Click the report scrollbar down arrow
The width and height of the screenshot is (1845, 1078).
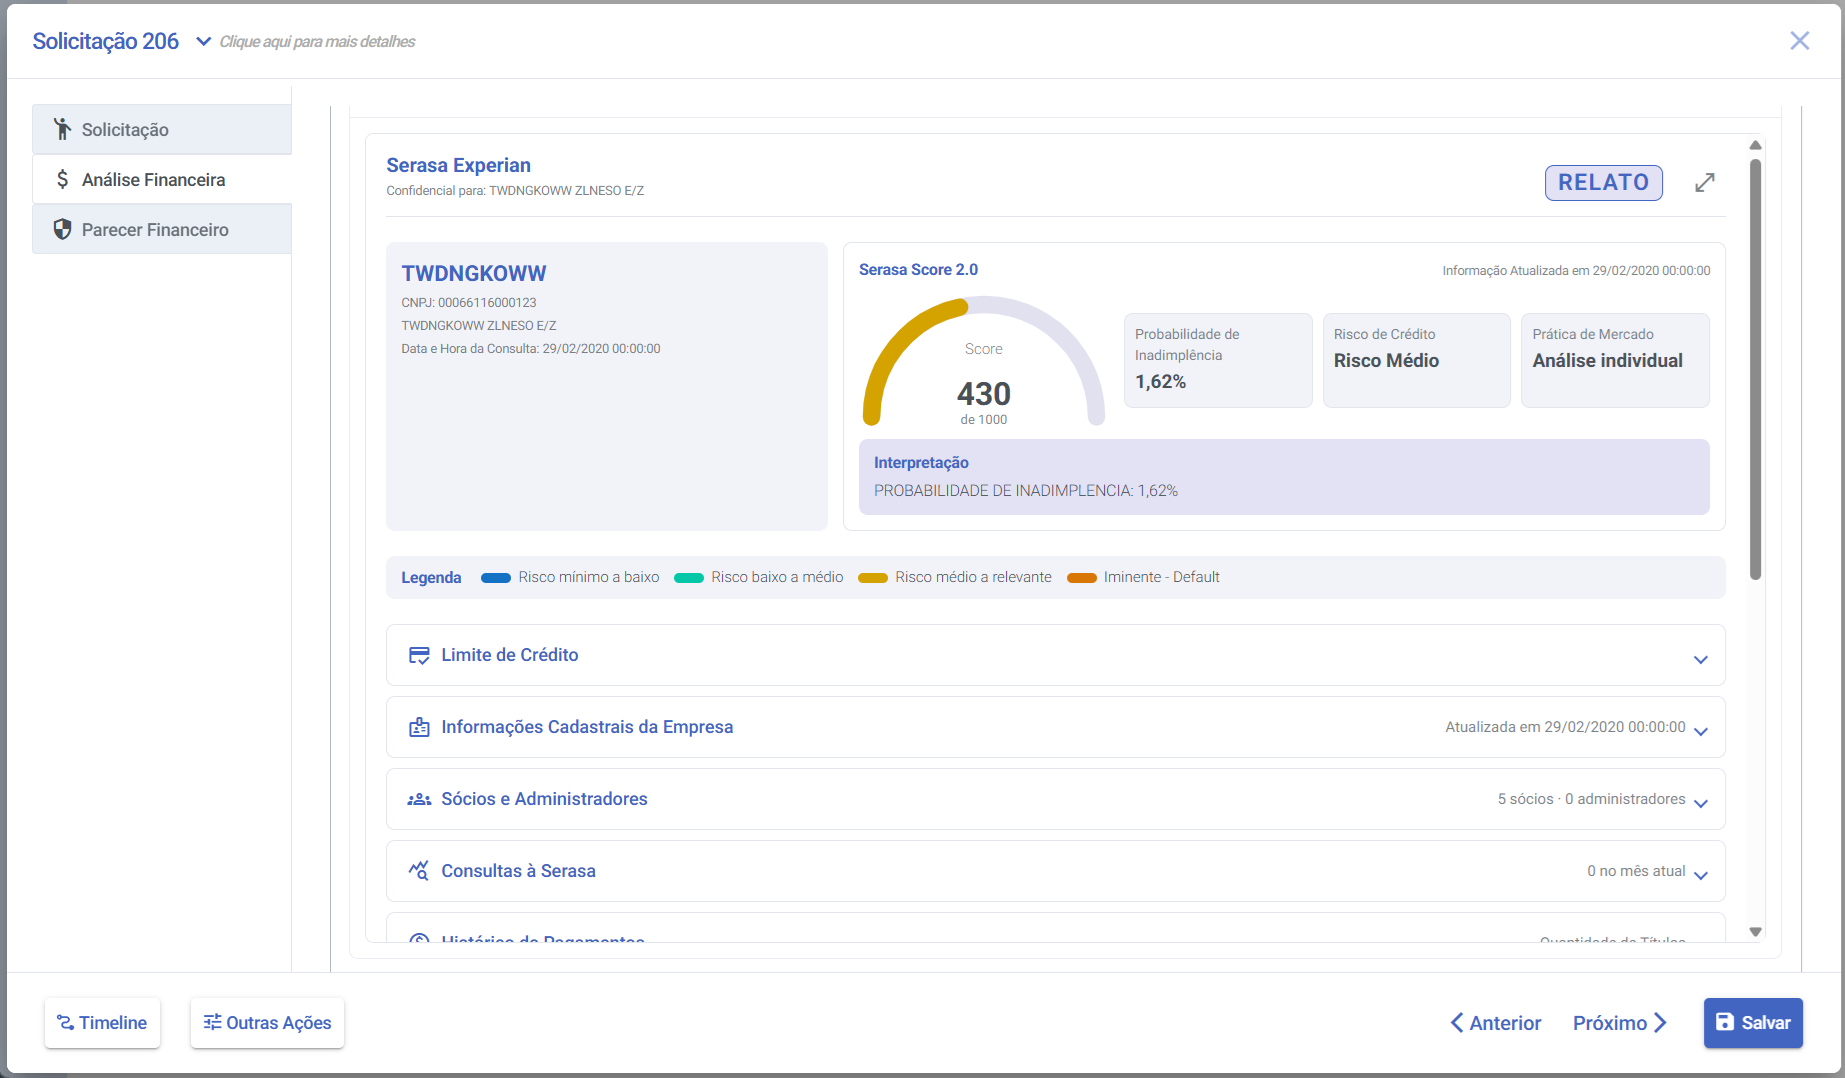1755,931
